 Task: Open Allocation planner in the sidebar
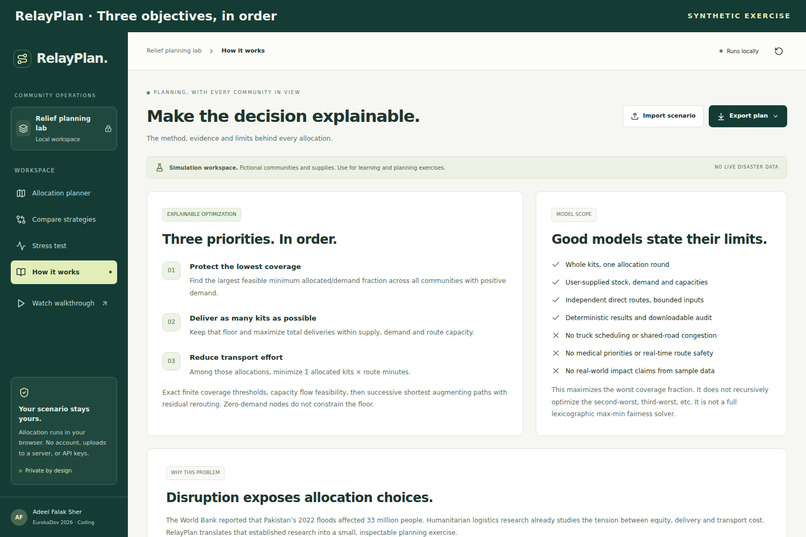[x=64, y=193]
